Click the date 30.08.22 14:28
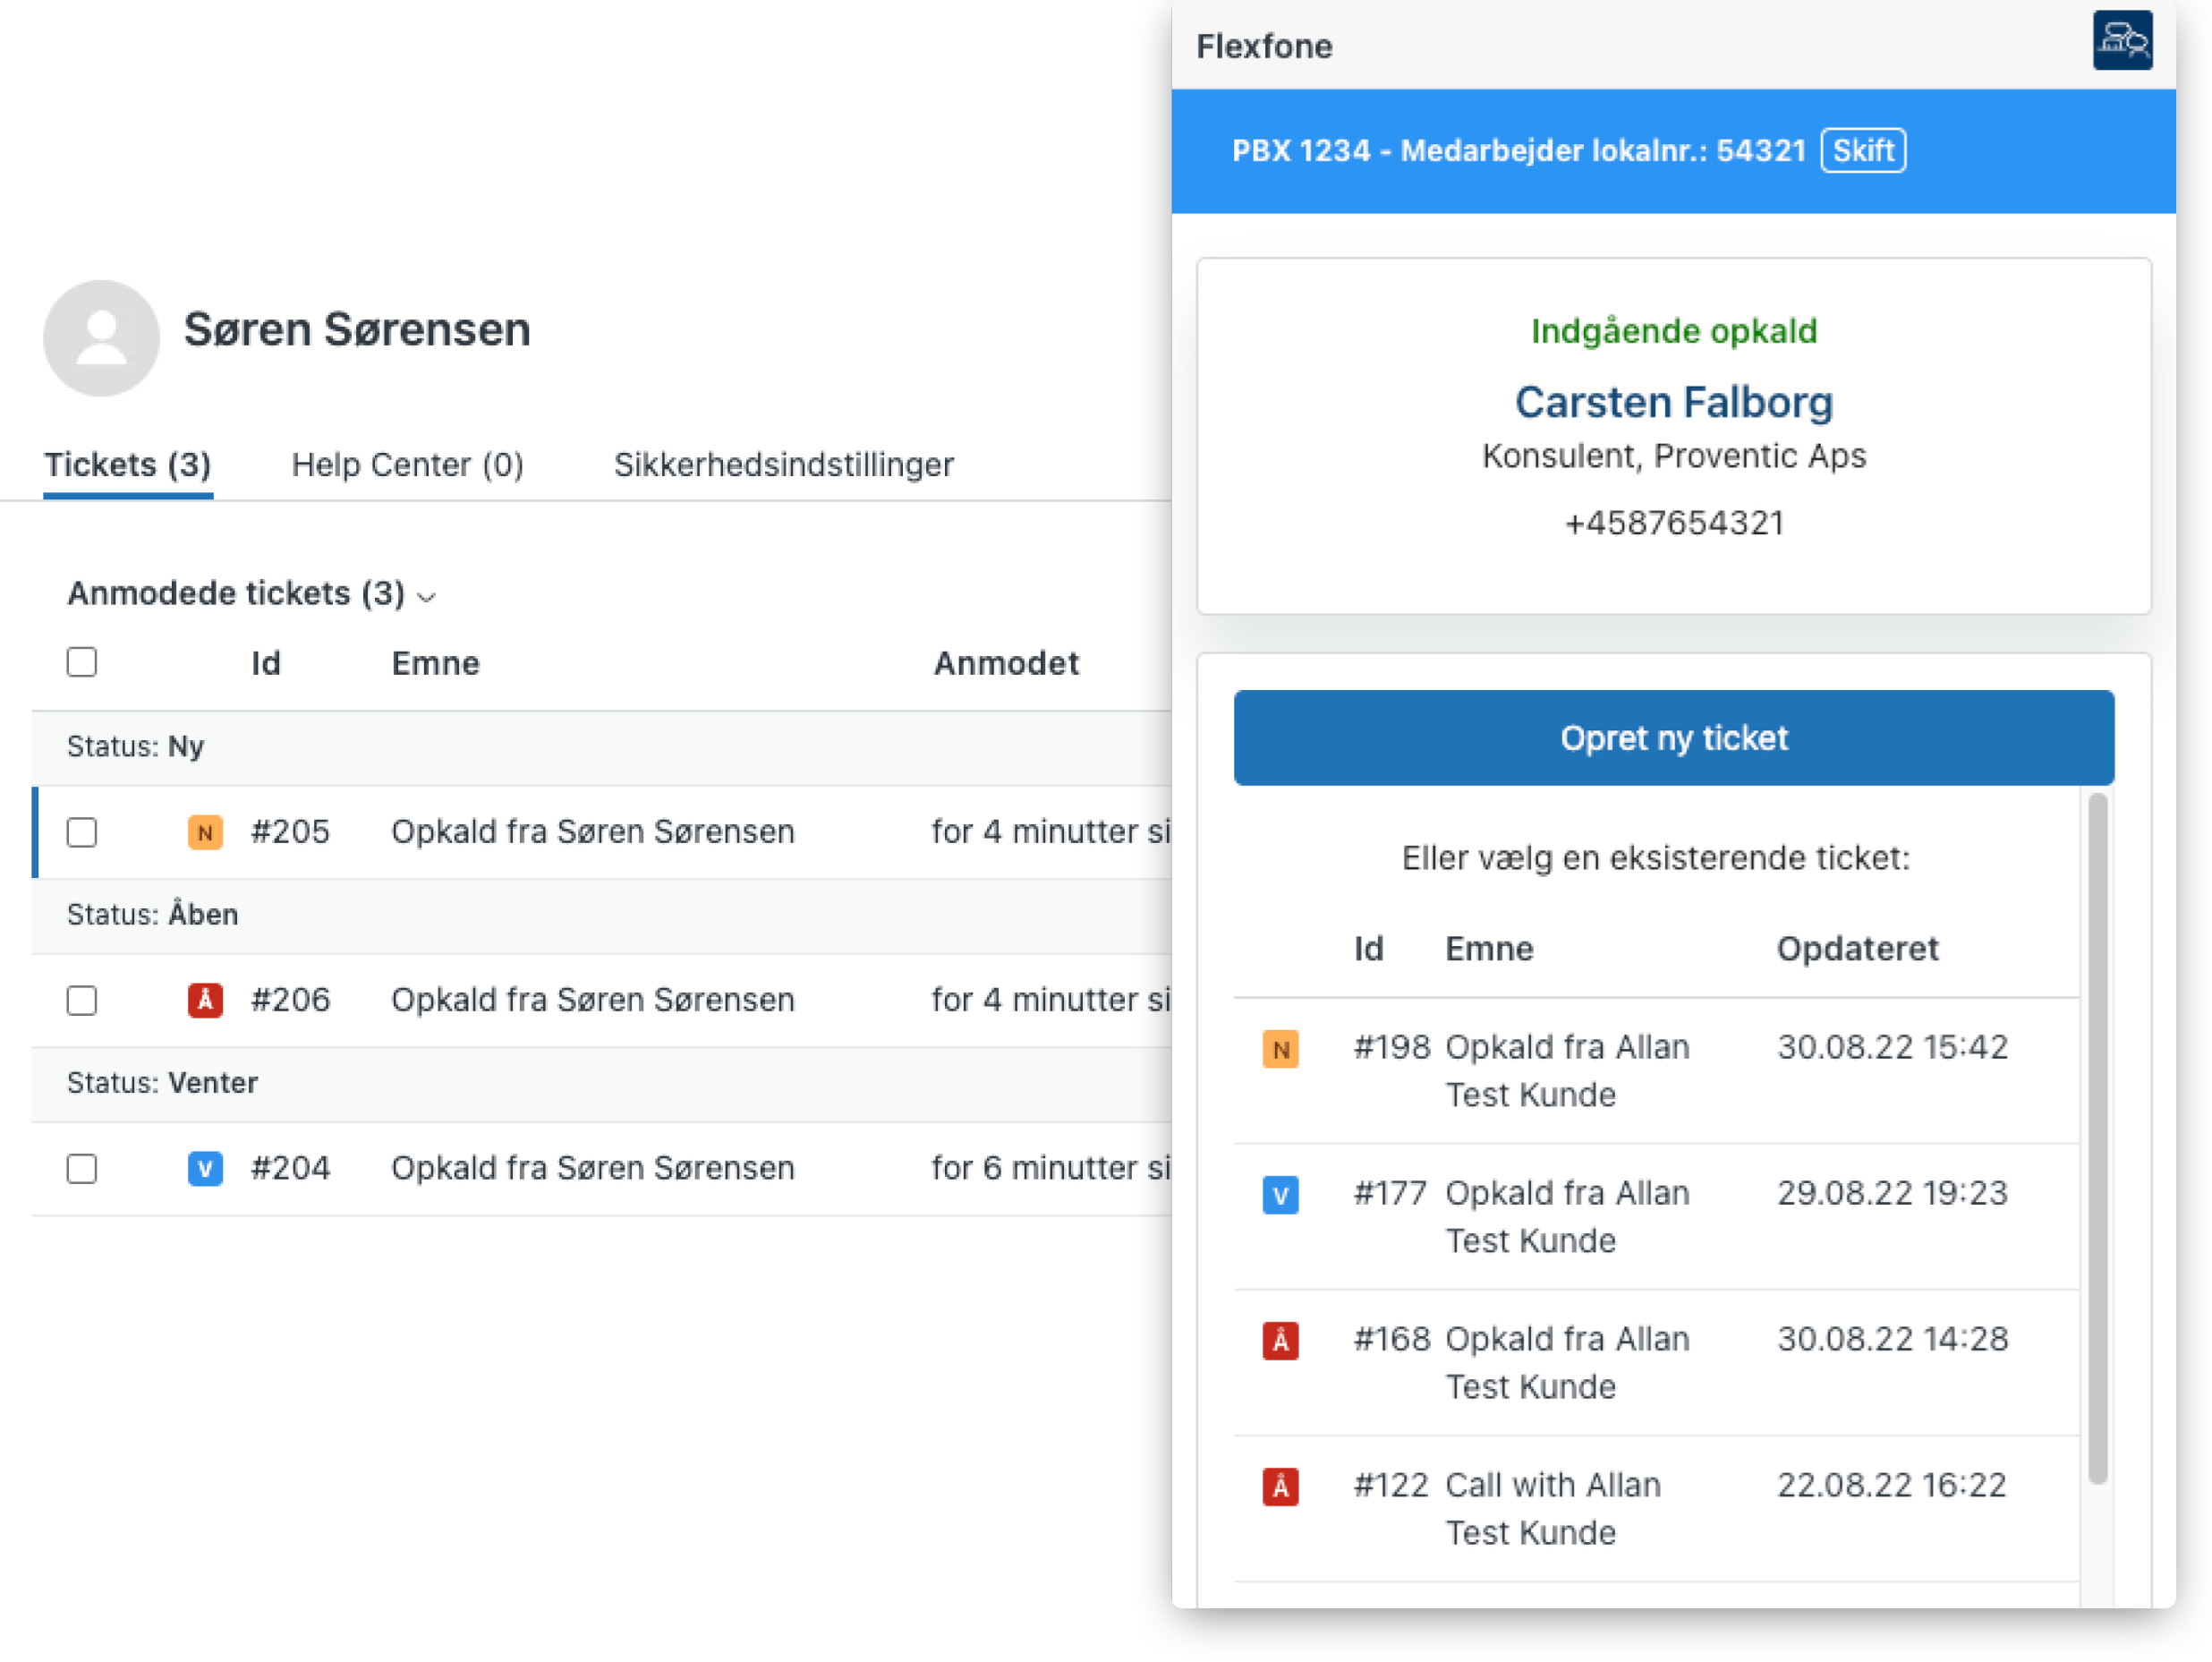The width and height of the screenshot is (2212, 1662). (x=1892, y=1339)
